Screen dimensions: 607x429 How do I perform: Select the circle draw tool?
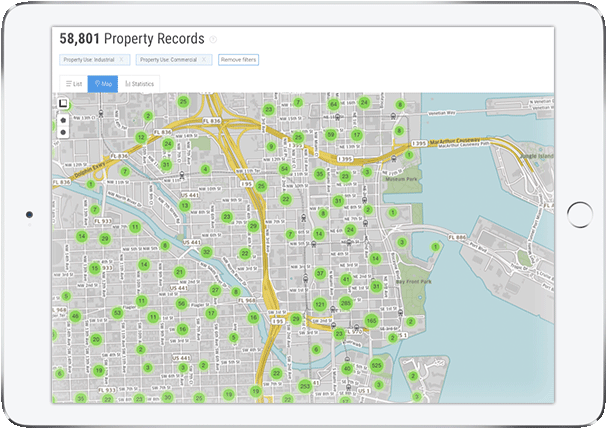[63, 132]
